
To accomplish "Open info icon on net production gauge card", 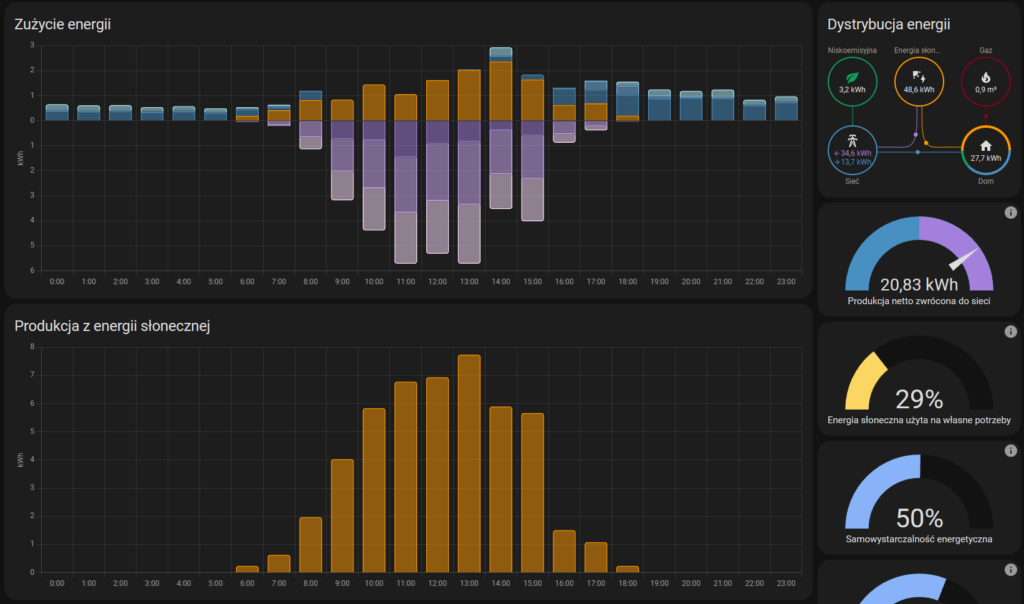I will [x=1010, y=212].
